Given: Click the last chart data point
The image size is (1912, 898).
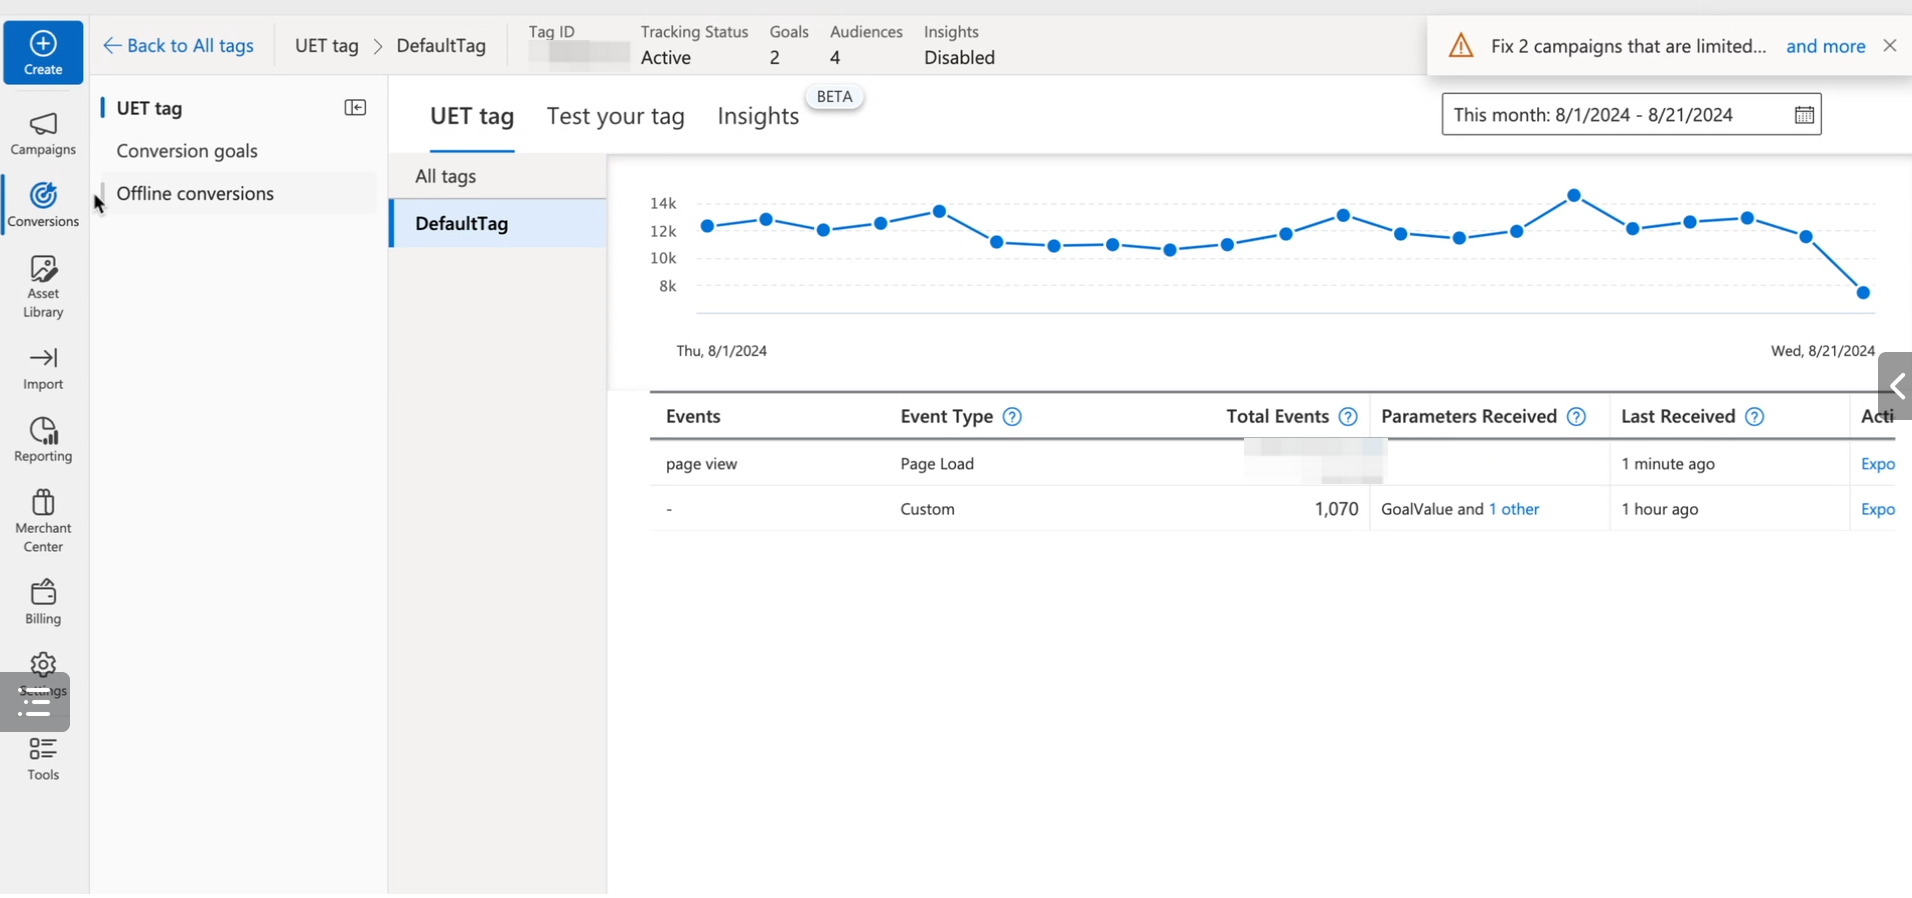Looking at the screenshot, I should pos(1863,293).
